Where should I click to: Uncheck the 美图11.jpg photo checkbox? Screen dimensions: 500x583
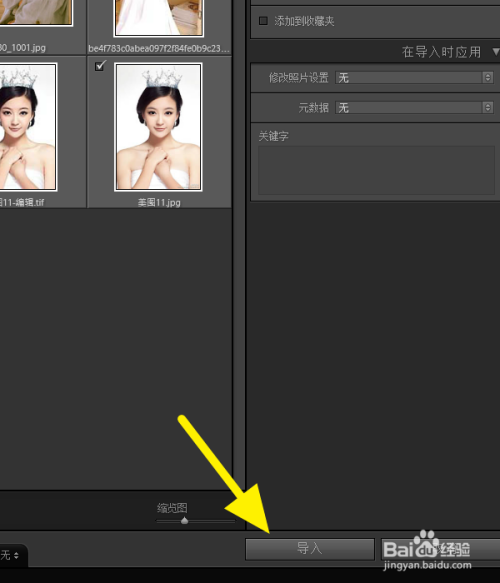click(100, 66)
